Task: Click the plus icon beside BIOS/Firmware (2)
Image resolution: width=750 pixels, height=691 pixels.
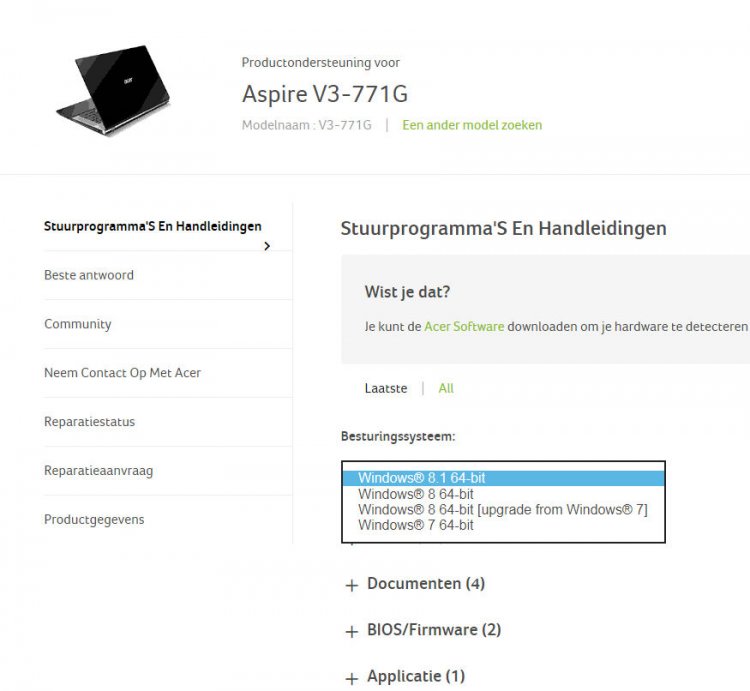Action: click(352, 632)
